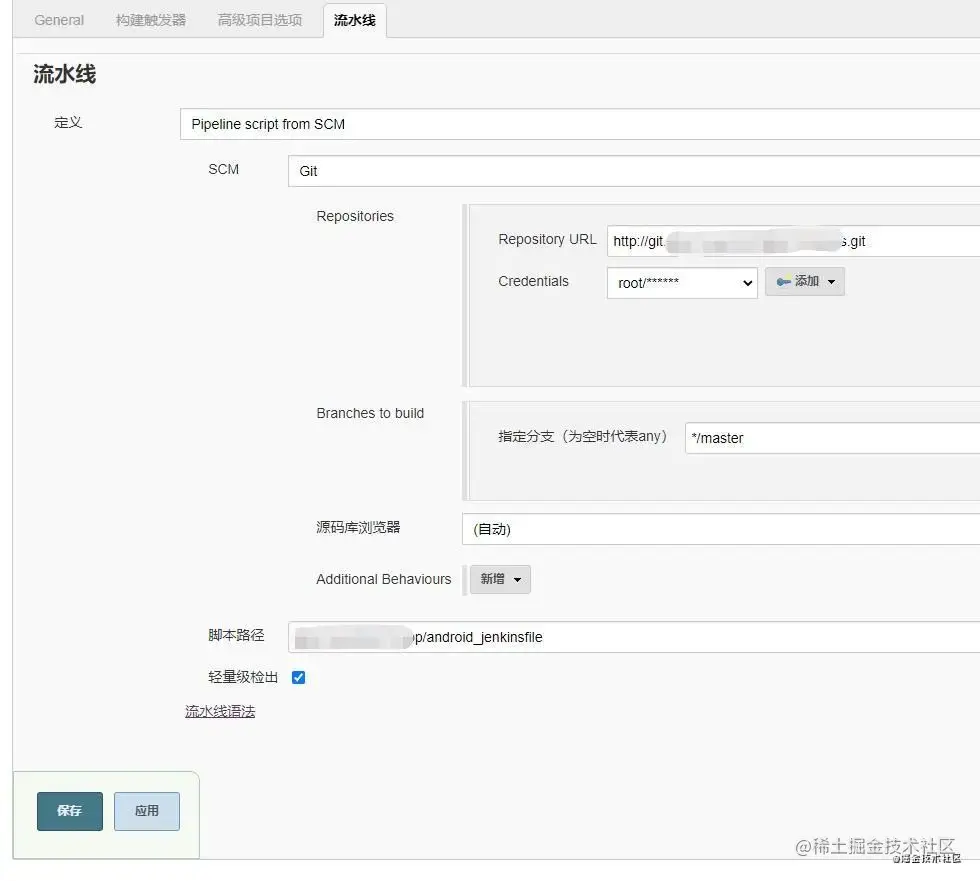Image resolution: width=980 pixels, height=881 pixels.
Task: Uncheck the 轻量级检出 checkbox
Action: click(x=299, y=677)
